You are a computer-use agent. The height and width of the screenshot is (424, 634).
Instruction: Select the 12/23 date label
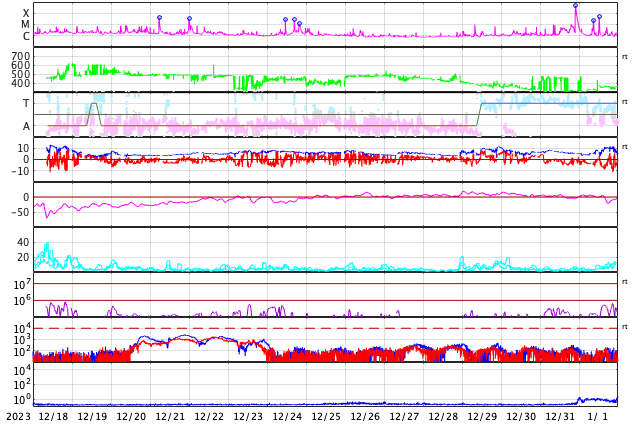(248, 416)
